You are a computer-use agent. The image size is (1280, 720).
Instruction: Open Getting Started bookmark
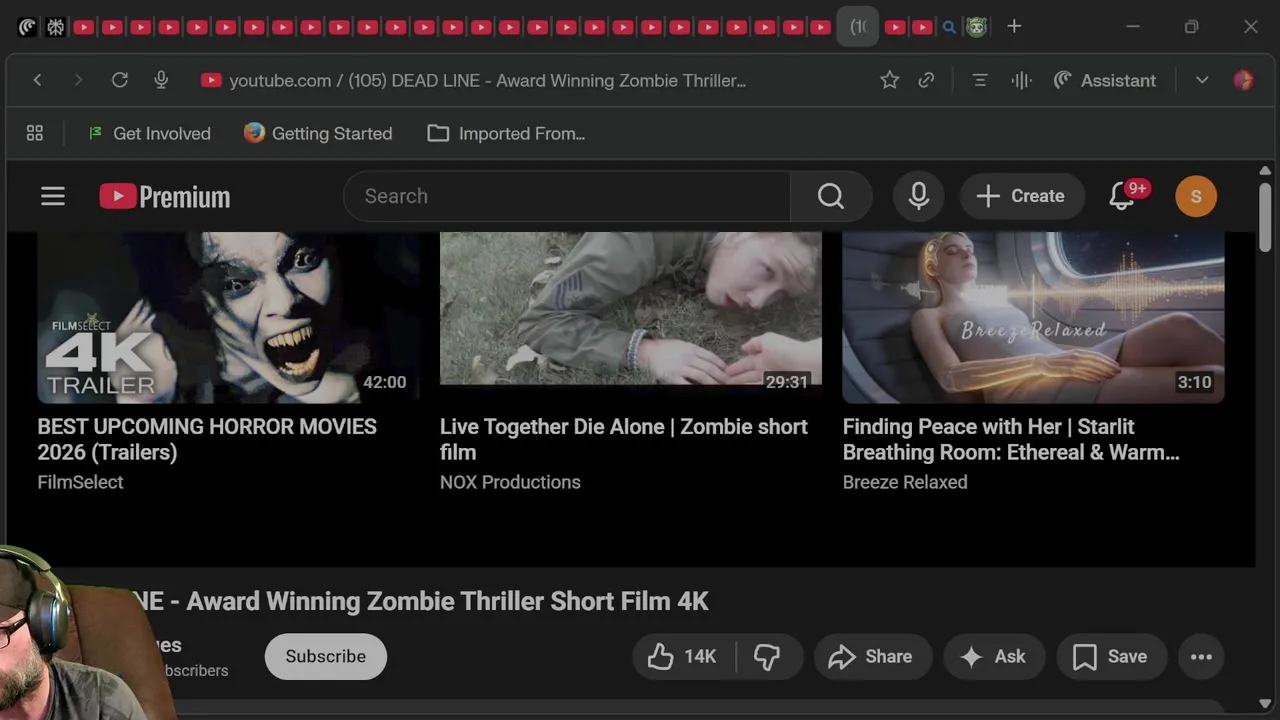coord(318,133)
